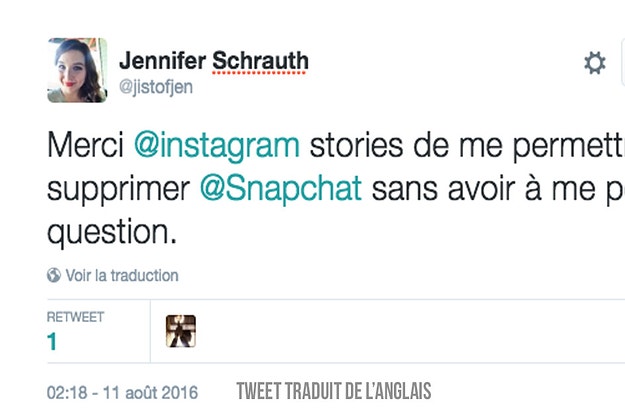
Task: Click the timestamp 02:18 - 11 août 2016
Action: (122, 391)
